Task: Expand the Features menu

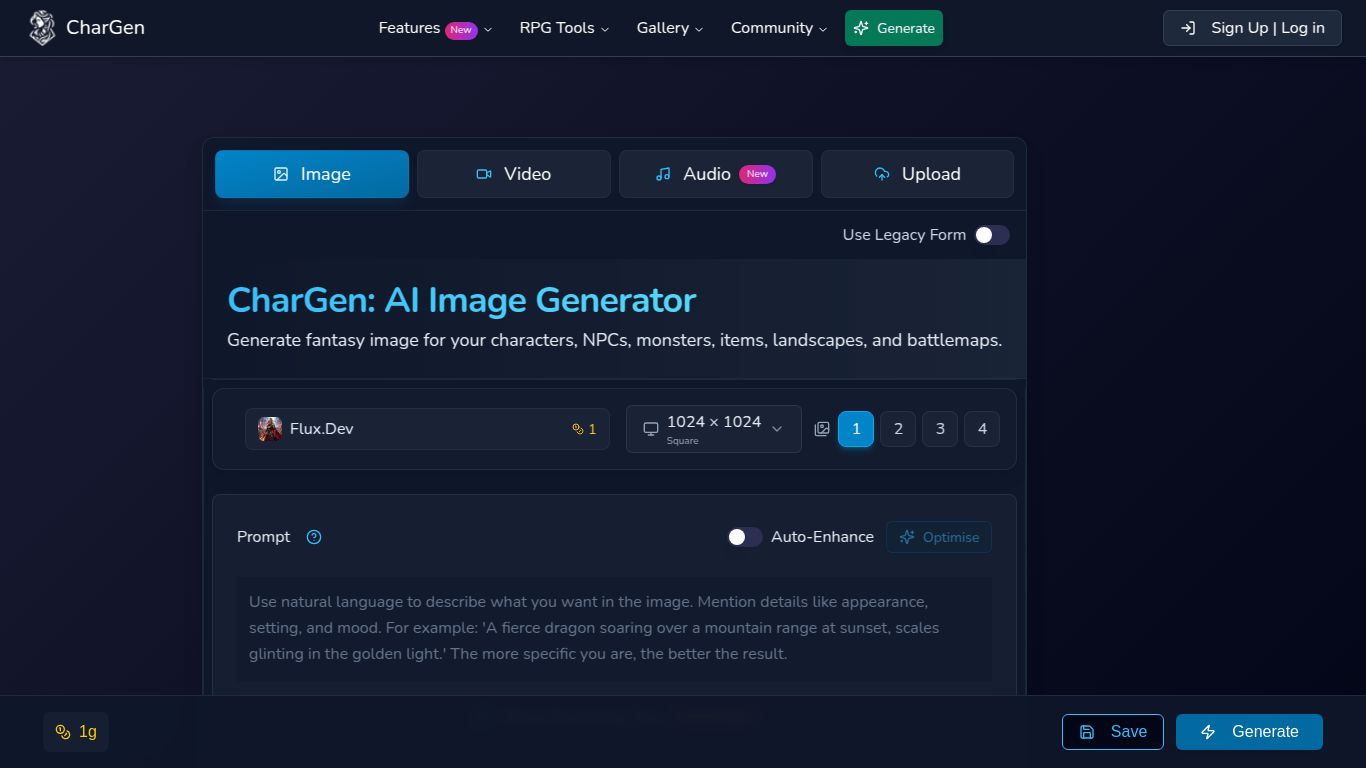Action: click(x=433, y=28)
